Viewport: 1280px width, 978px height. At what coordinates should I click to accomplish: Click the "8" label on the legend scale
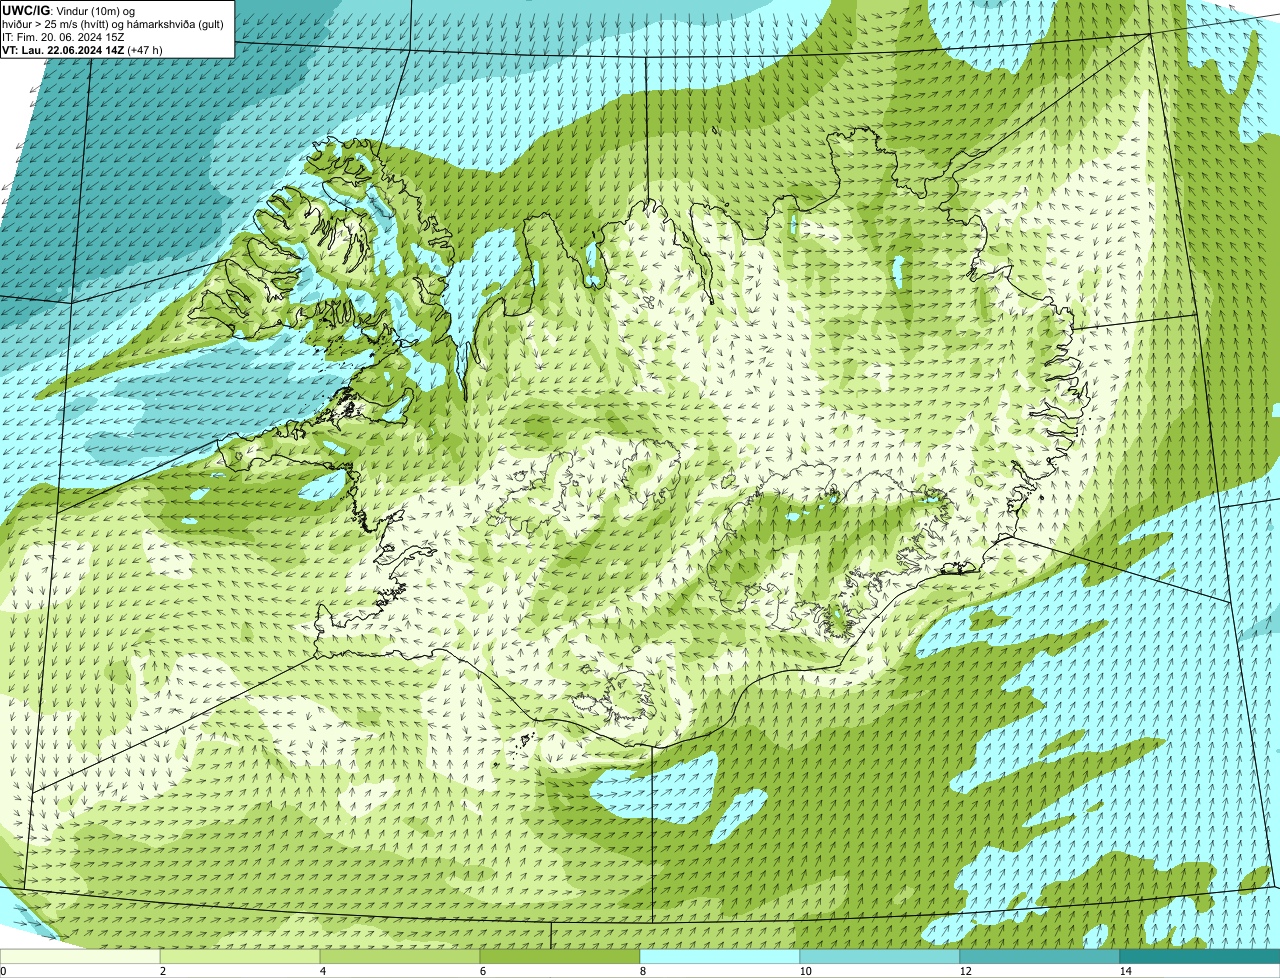643,971
